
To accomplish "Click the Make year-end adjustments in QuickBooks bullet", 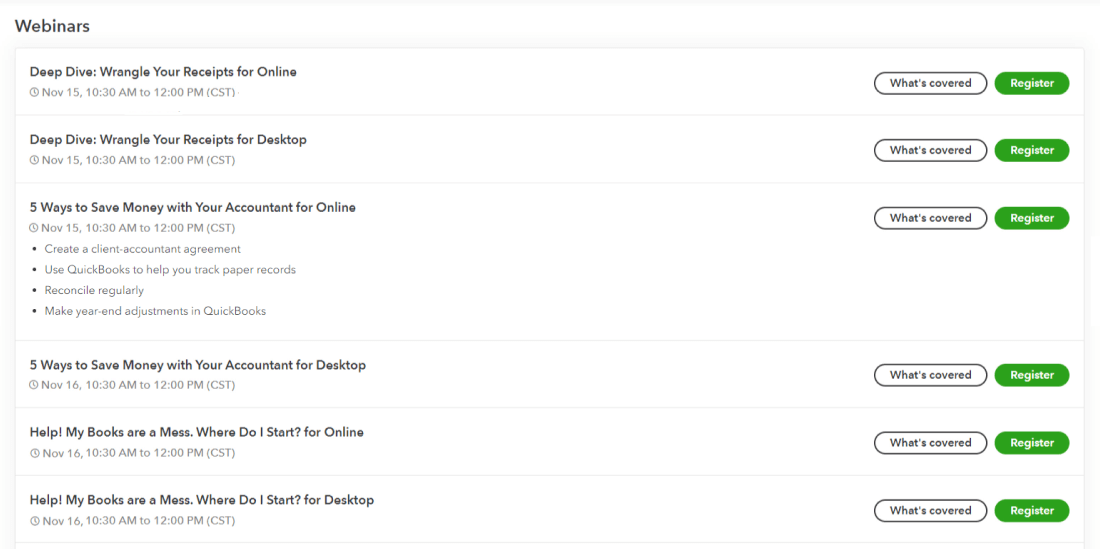I will click(x=155, y=311).
